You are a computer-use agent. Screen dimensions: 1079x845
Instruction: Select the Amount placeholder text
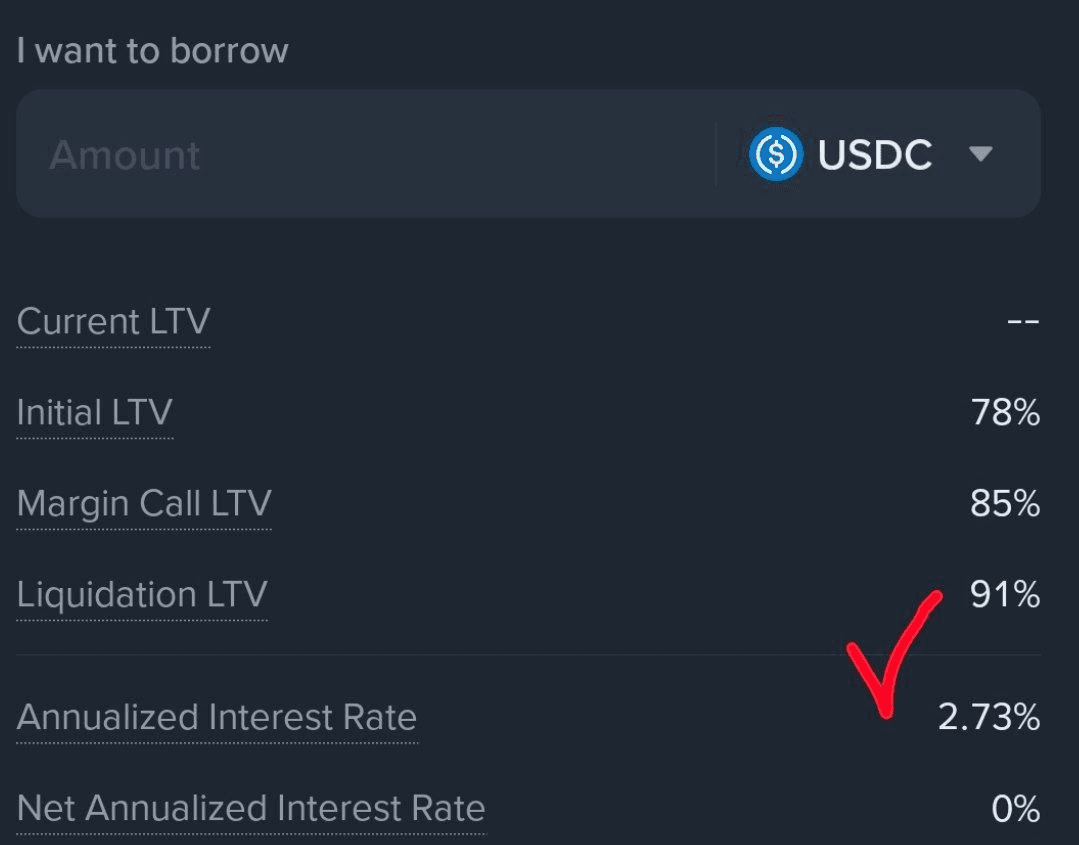point(124,154)
